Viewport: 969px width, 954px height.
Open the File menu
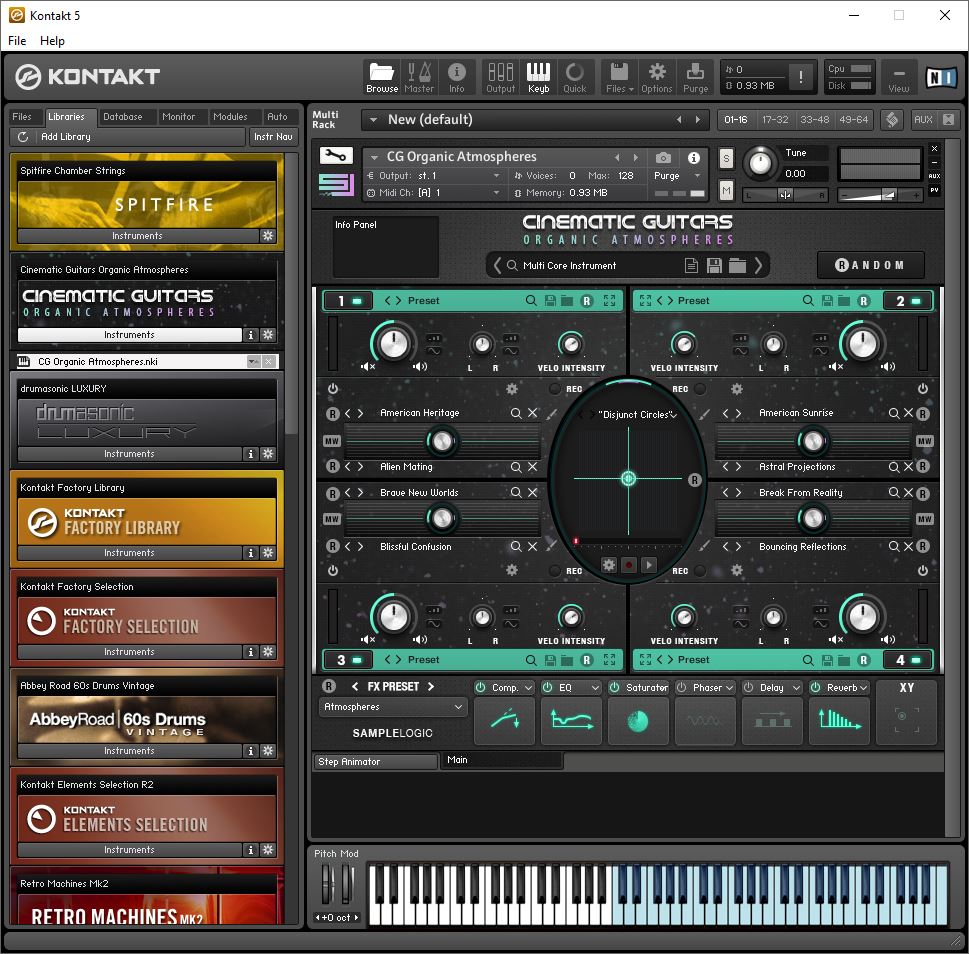click(17, 41)
